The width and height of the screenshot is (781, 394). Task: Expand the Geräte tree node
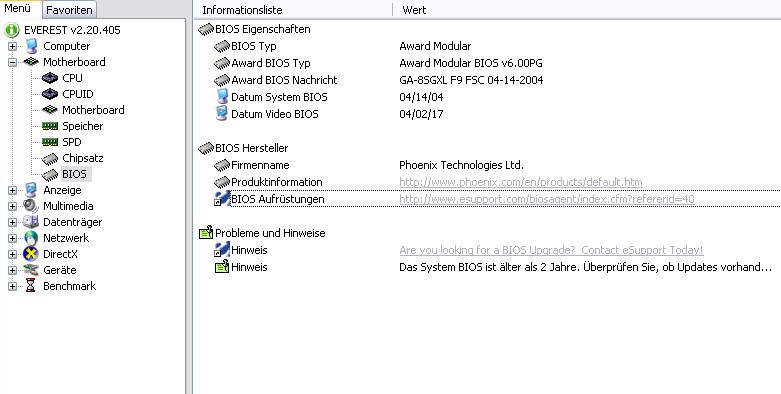[x=12, y=270]
